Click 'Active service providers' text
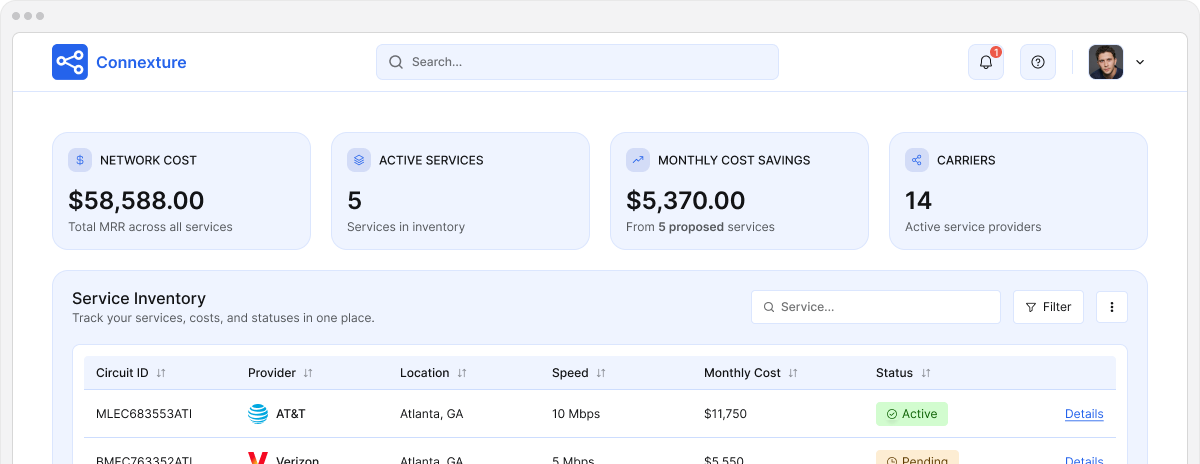 (973, 227)
